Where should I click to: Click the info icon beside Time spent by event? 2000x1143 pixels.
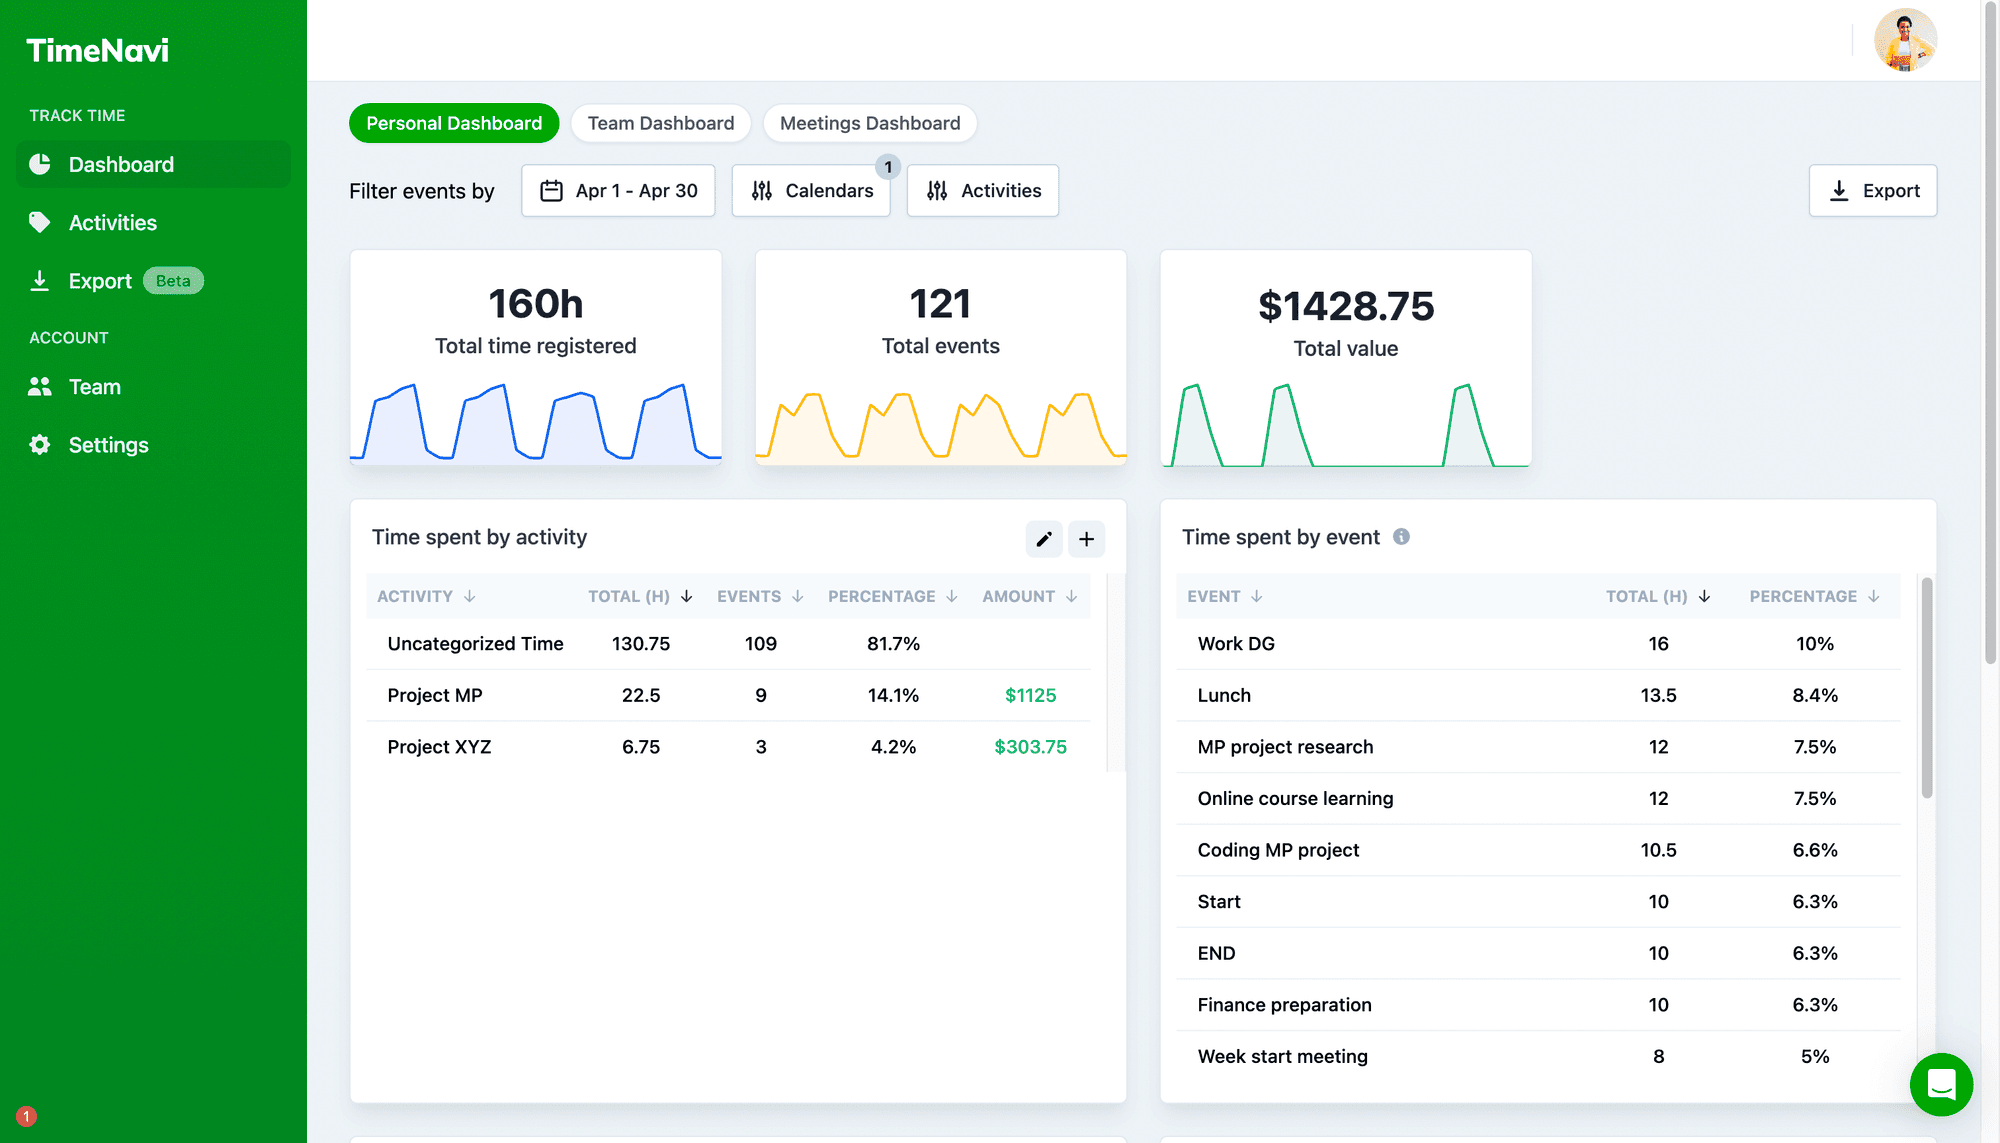pyautogui.click(x=1402, y=537)
